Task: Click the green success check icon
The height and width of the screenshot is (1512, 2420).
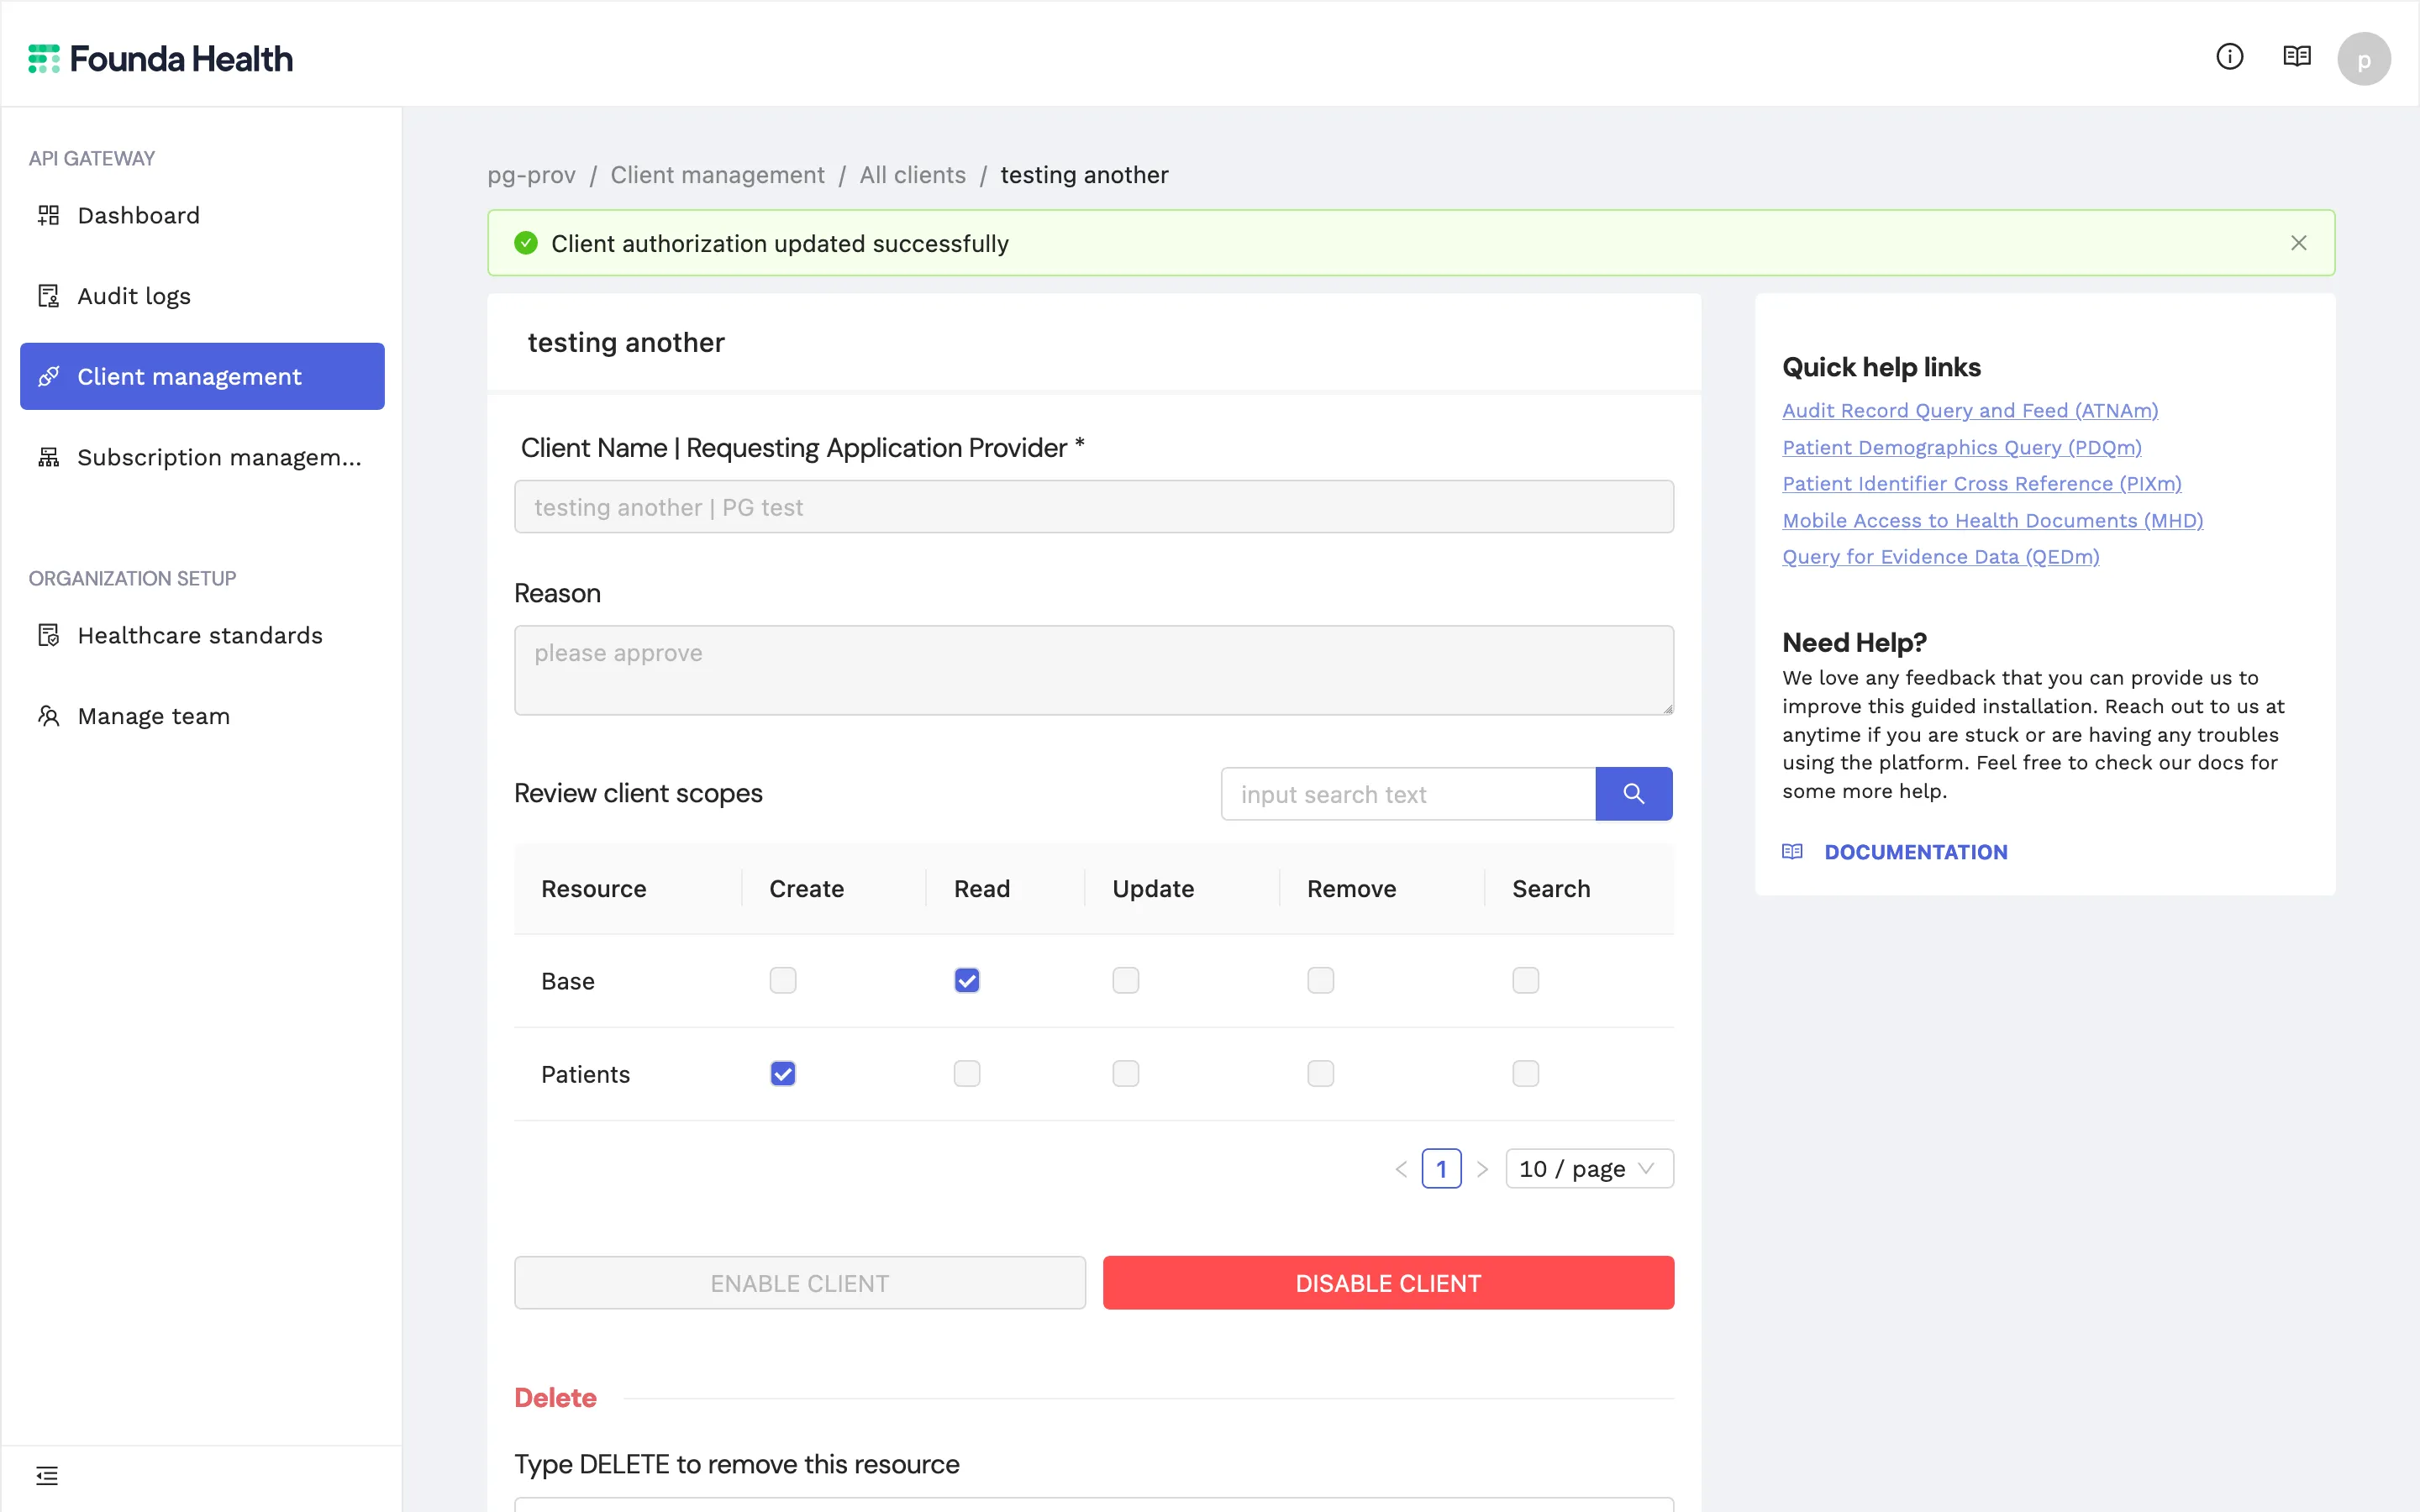Action: pos(526,243)
